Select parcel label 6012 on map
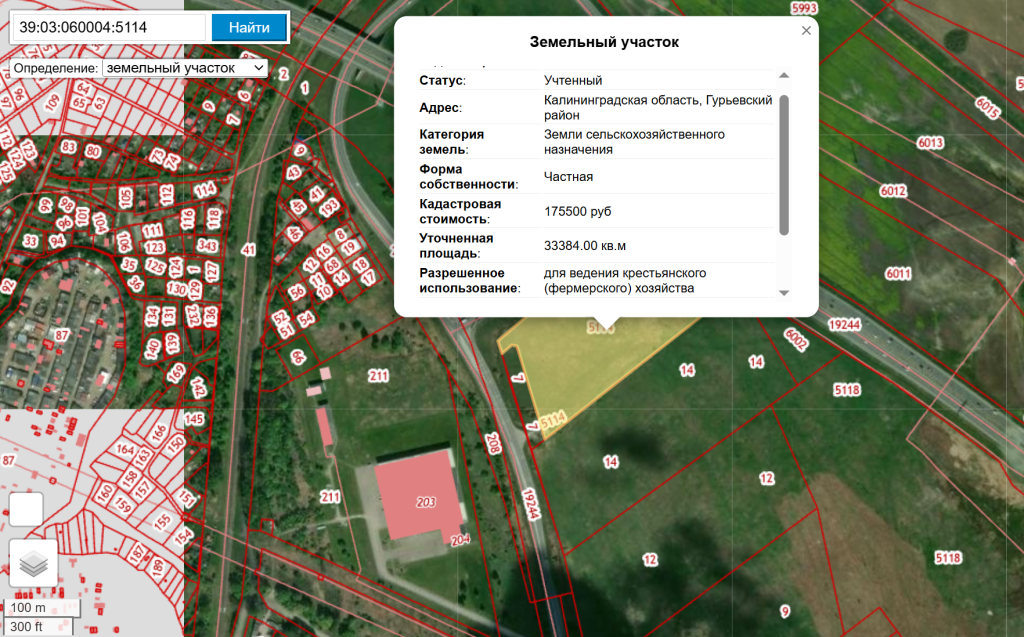This screenshot has height=637, width=1024. click(893, 191)
